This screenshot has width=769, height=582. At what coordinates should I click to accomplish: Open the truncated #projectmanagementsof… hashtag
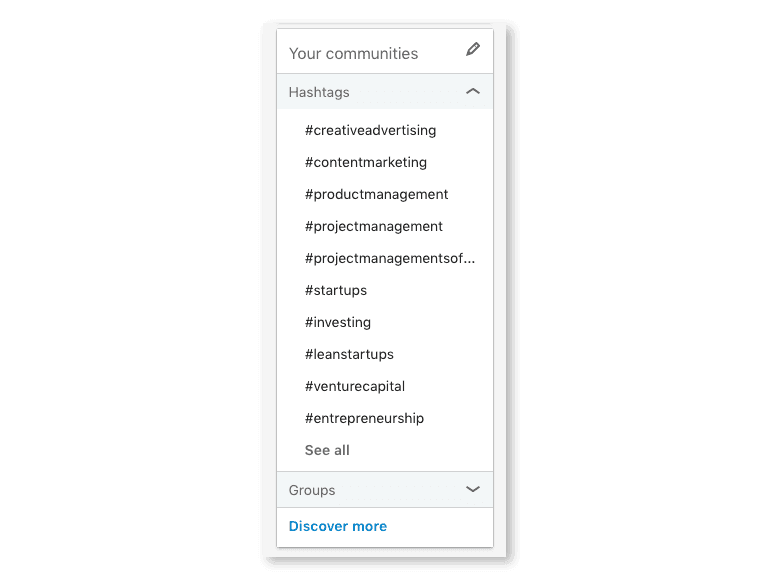point(389,258)
